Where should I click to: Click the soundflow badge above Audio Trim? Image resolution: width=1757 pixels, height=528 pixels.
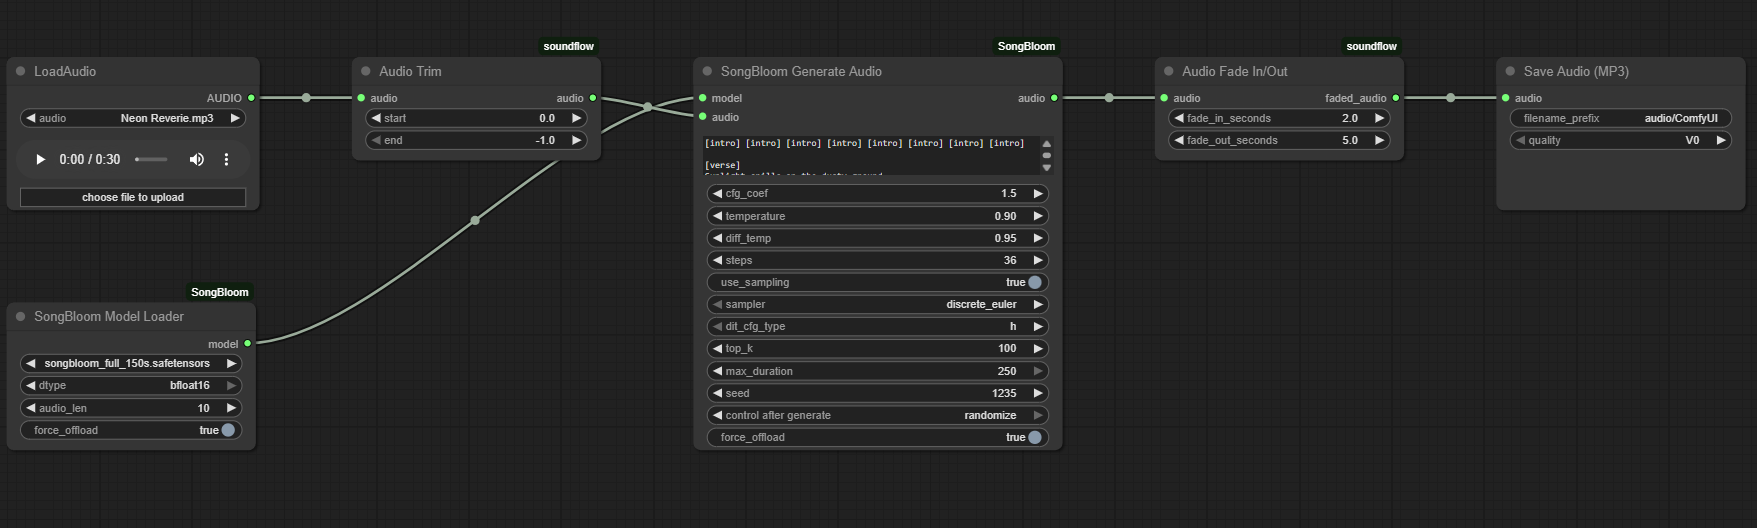pos(568,46)
